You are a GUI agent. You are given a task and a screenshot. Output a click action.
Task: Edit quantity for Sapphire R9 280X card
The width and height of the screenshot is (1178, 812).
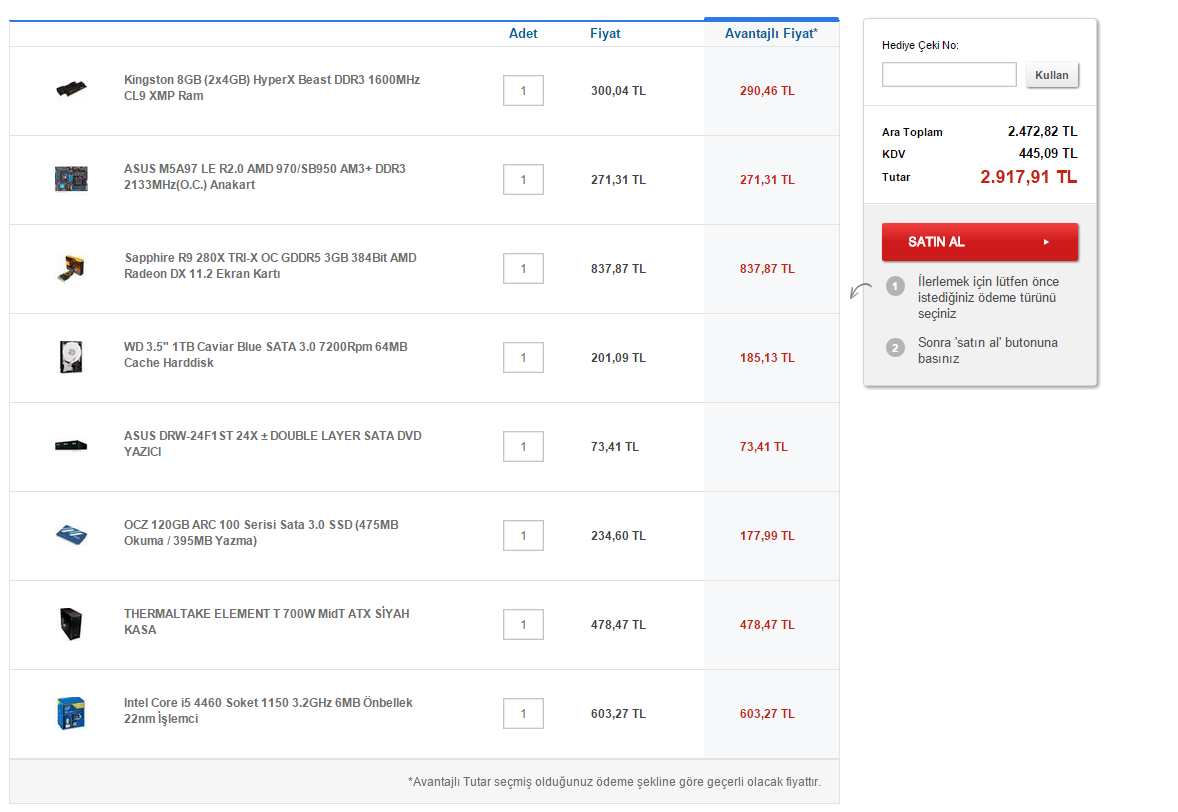523,269
